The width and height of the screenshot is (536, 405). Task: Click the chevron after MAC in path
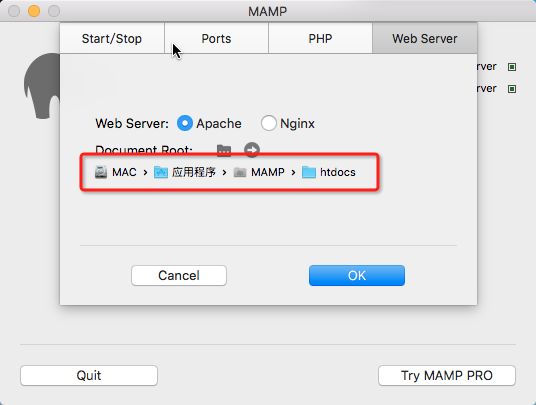point(145,172)
